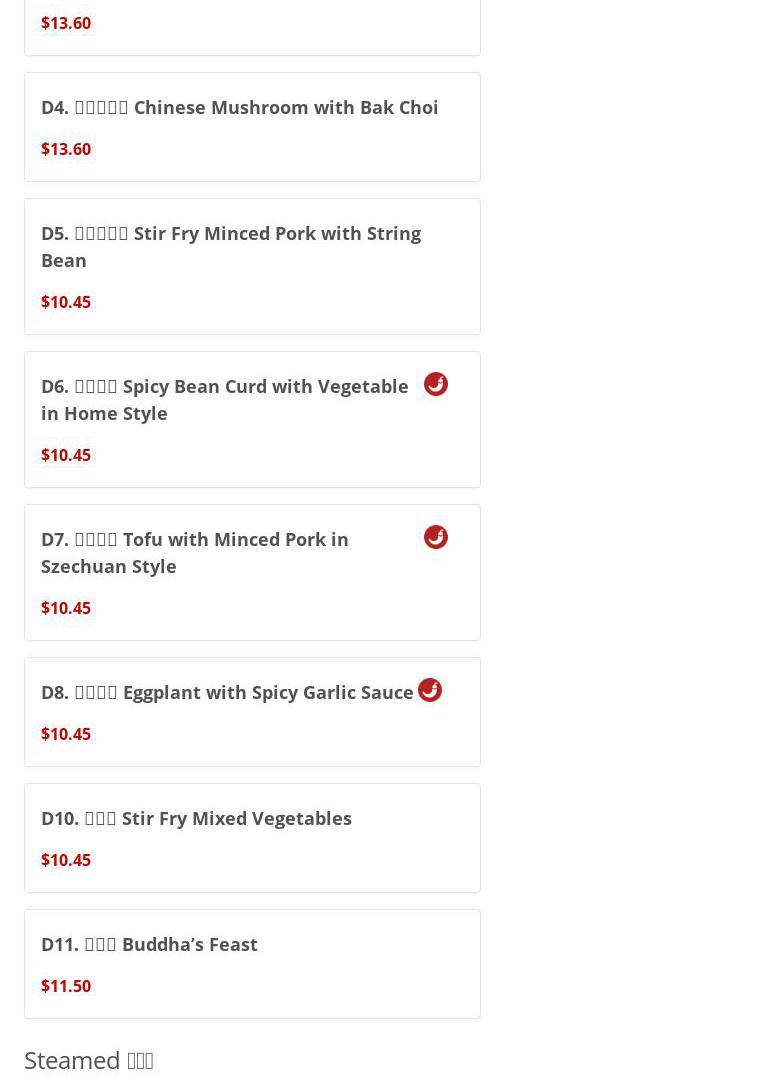Click the spicy icon beside Tofu with Minced Pork
Image resolution: width=770 pixels, height=1082 pixels.
point(436,537)
